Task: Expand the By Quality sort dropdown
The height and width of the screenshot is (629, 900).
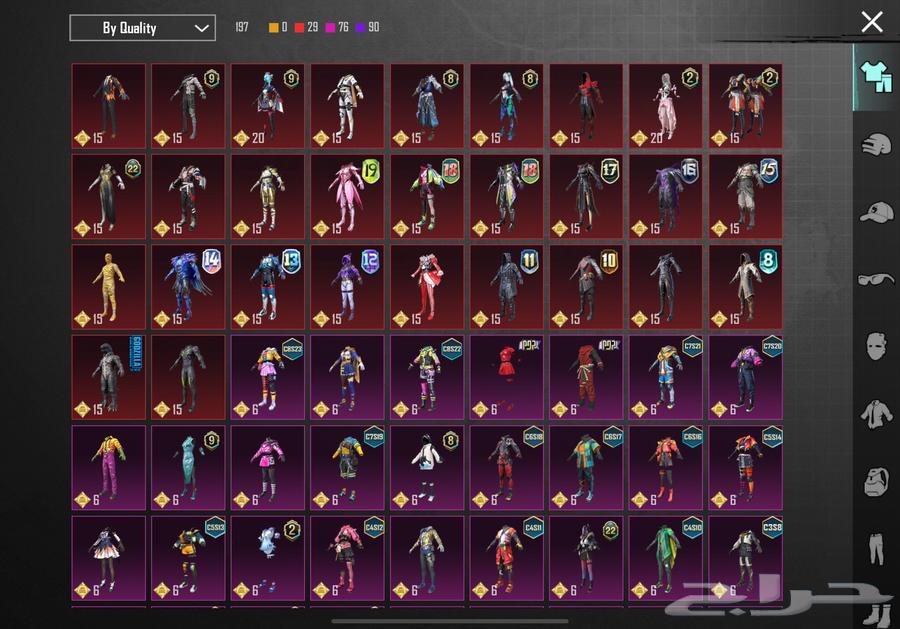Action: (x=142, y=28)
